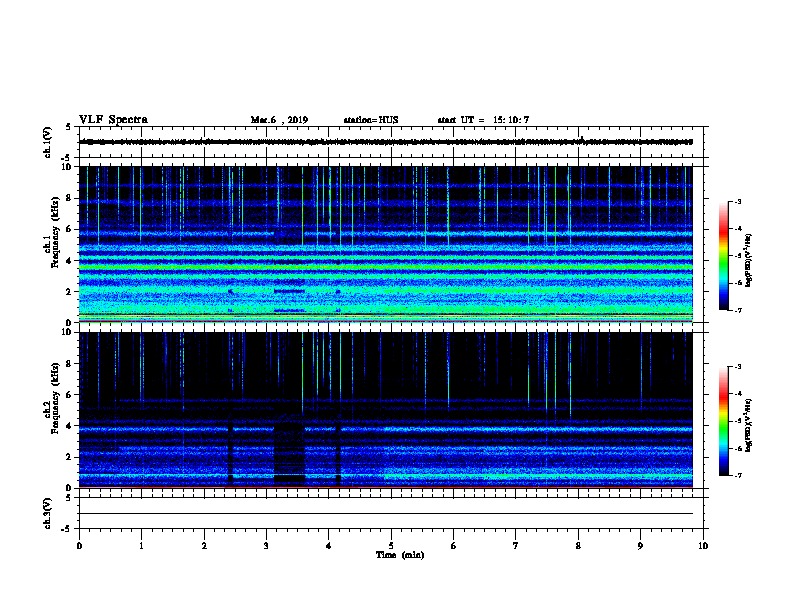
Task: Click the time axis tick label "10"
Action: coord(703,546)
